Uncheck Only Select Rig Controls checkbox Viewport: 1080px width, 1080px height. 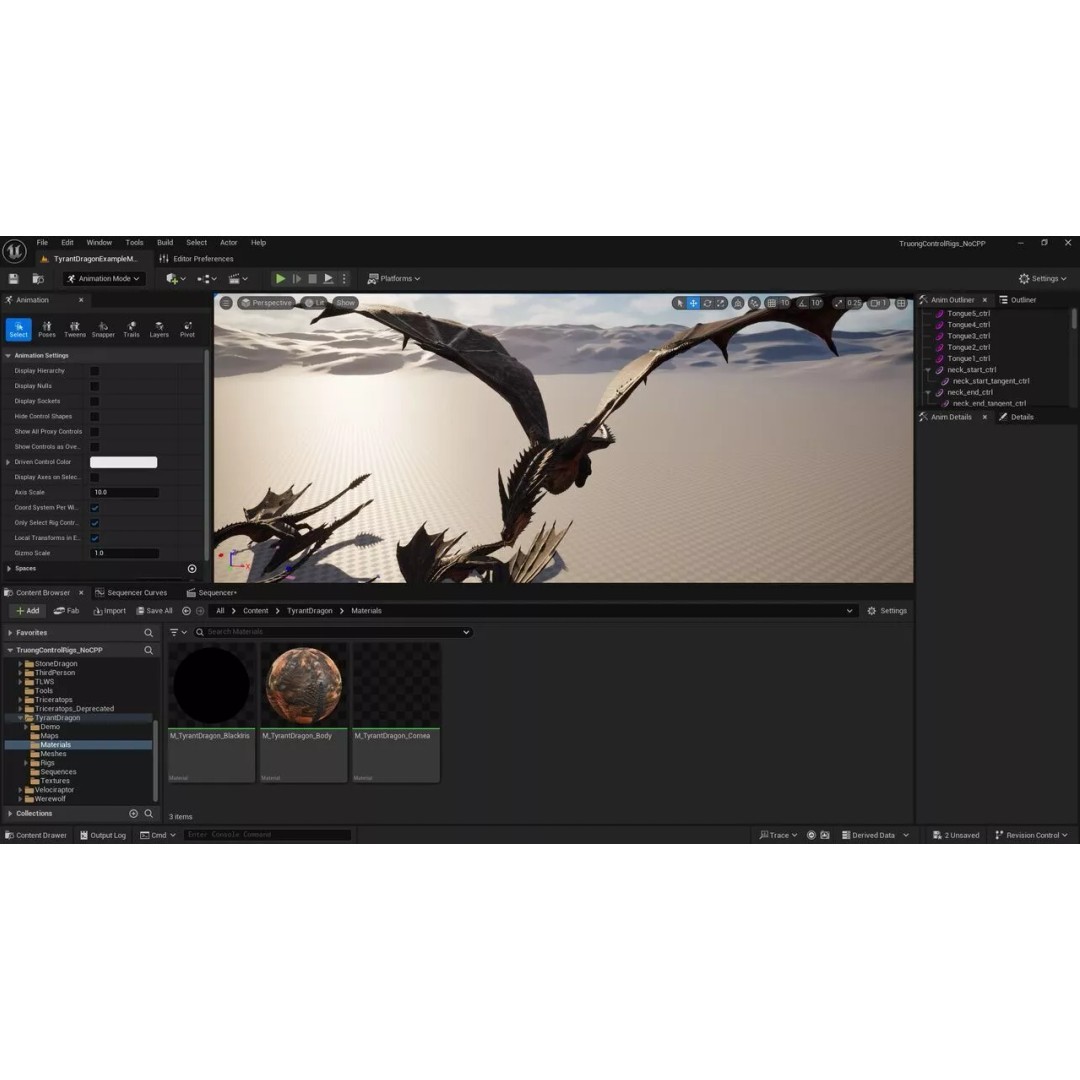pos(95,523)
